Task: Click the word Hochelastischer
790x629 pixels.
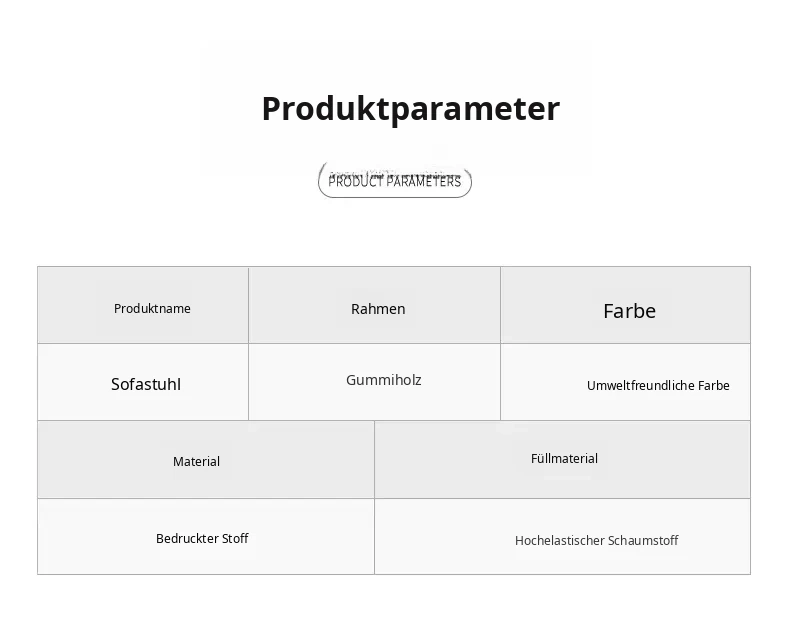Action: [x=560, y=541]
